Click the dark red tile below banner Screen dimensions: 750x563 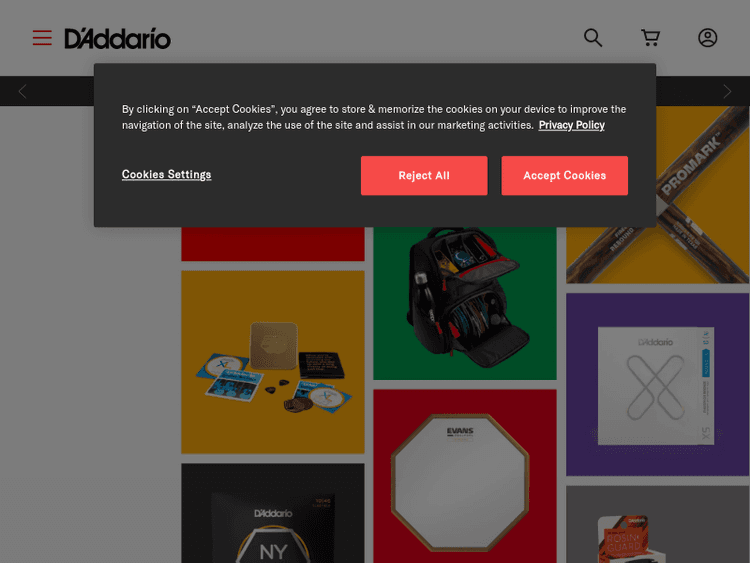tap(273, 244)
